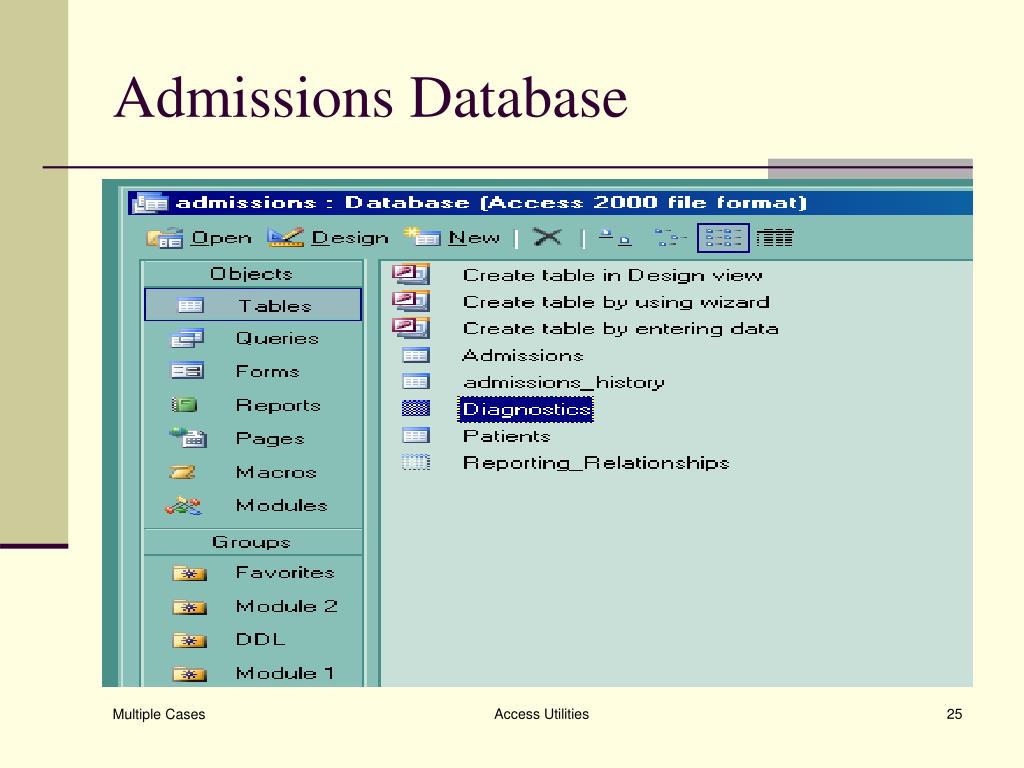Click the Open toolbar button
The height and width of the screenshot is (768, 1024).
pos(199,238)
